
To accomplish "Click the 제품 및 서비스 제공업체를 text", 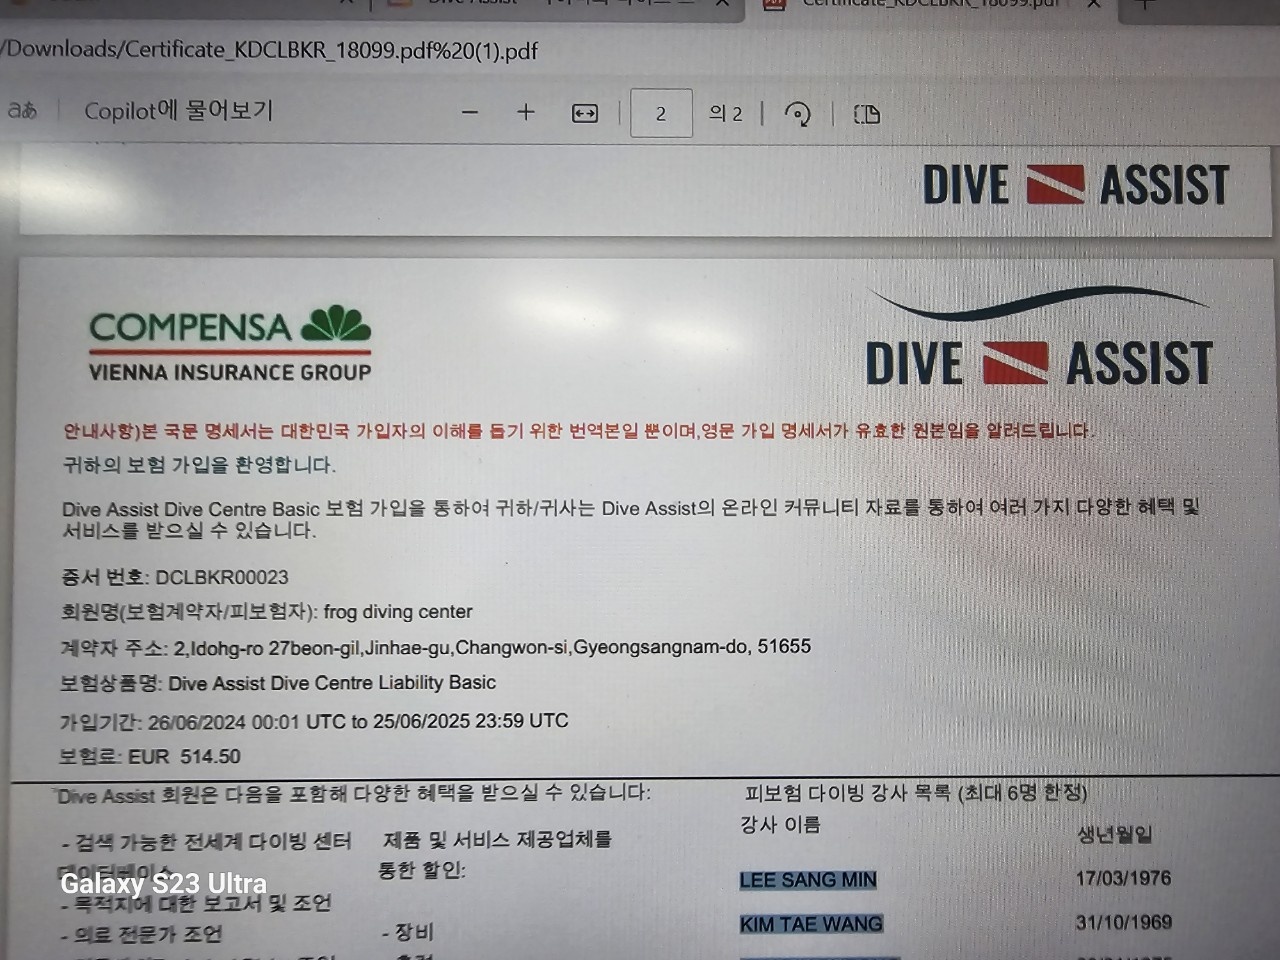I will [x=497, y=839].
